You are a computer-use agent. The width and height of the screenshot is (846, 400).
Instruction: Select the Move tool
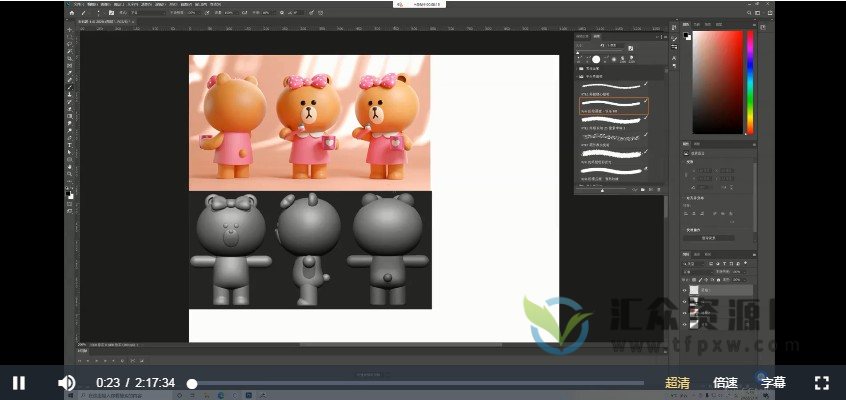click(x=70, y=30)
